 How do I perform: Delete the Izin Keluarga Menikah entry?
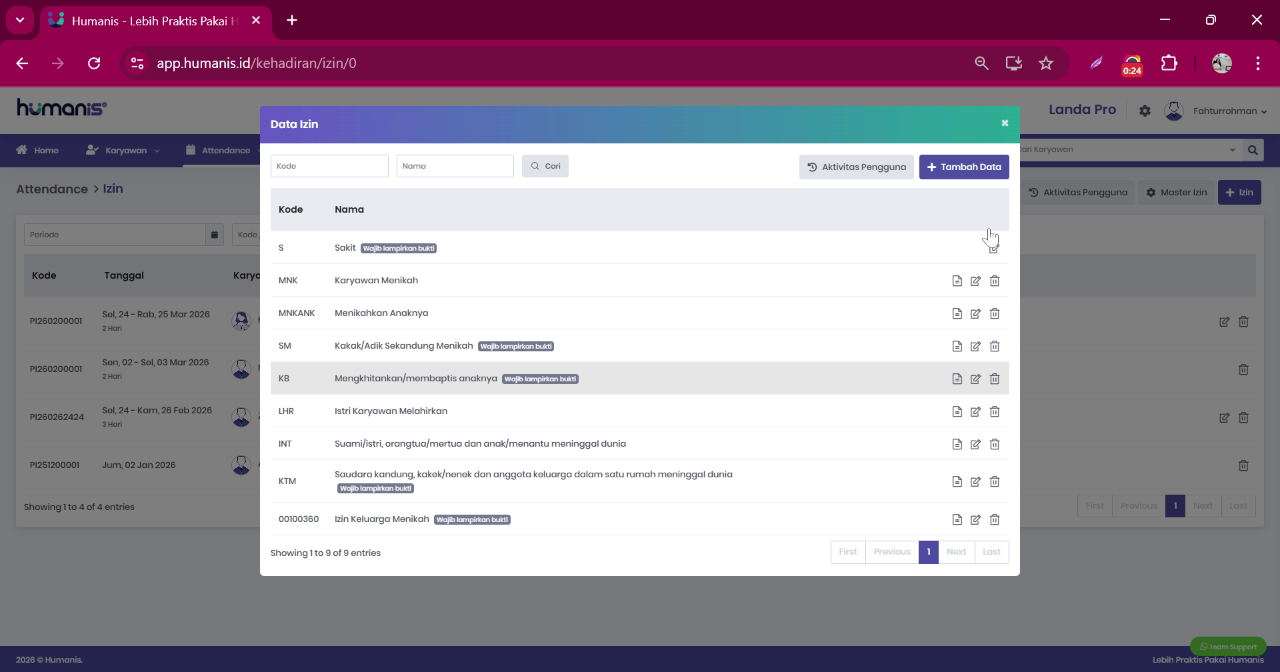tap(994, 519)
